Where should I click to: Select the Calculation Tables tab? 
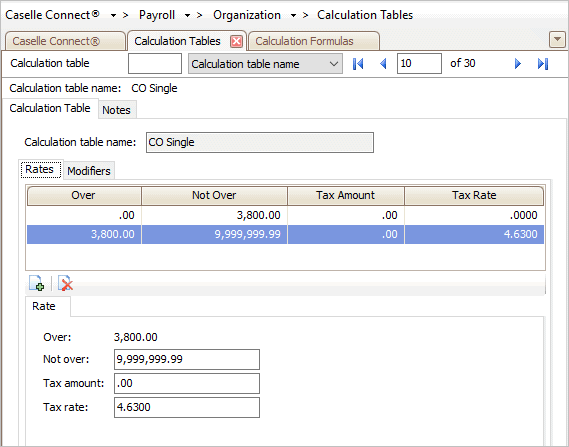point(177,41)
